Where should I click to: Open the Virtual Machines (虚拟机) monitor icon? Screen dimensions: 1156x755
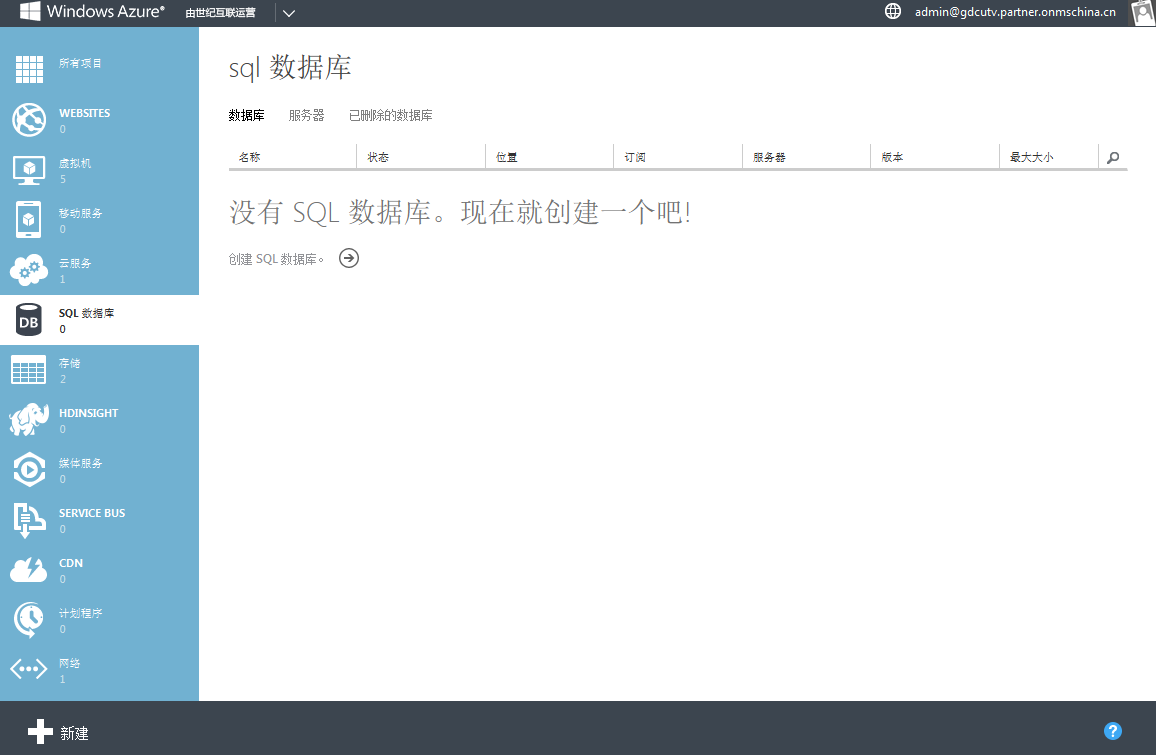(x=29, y=170)
